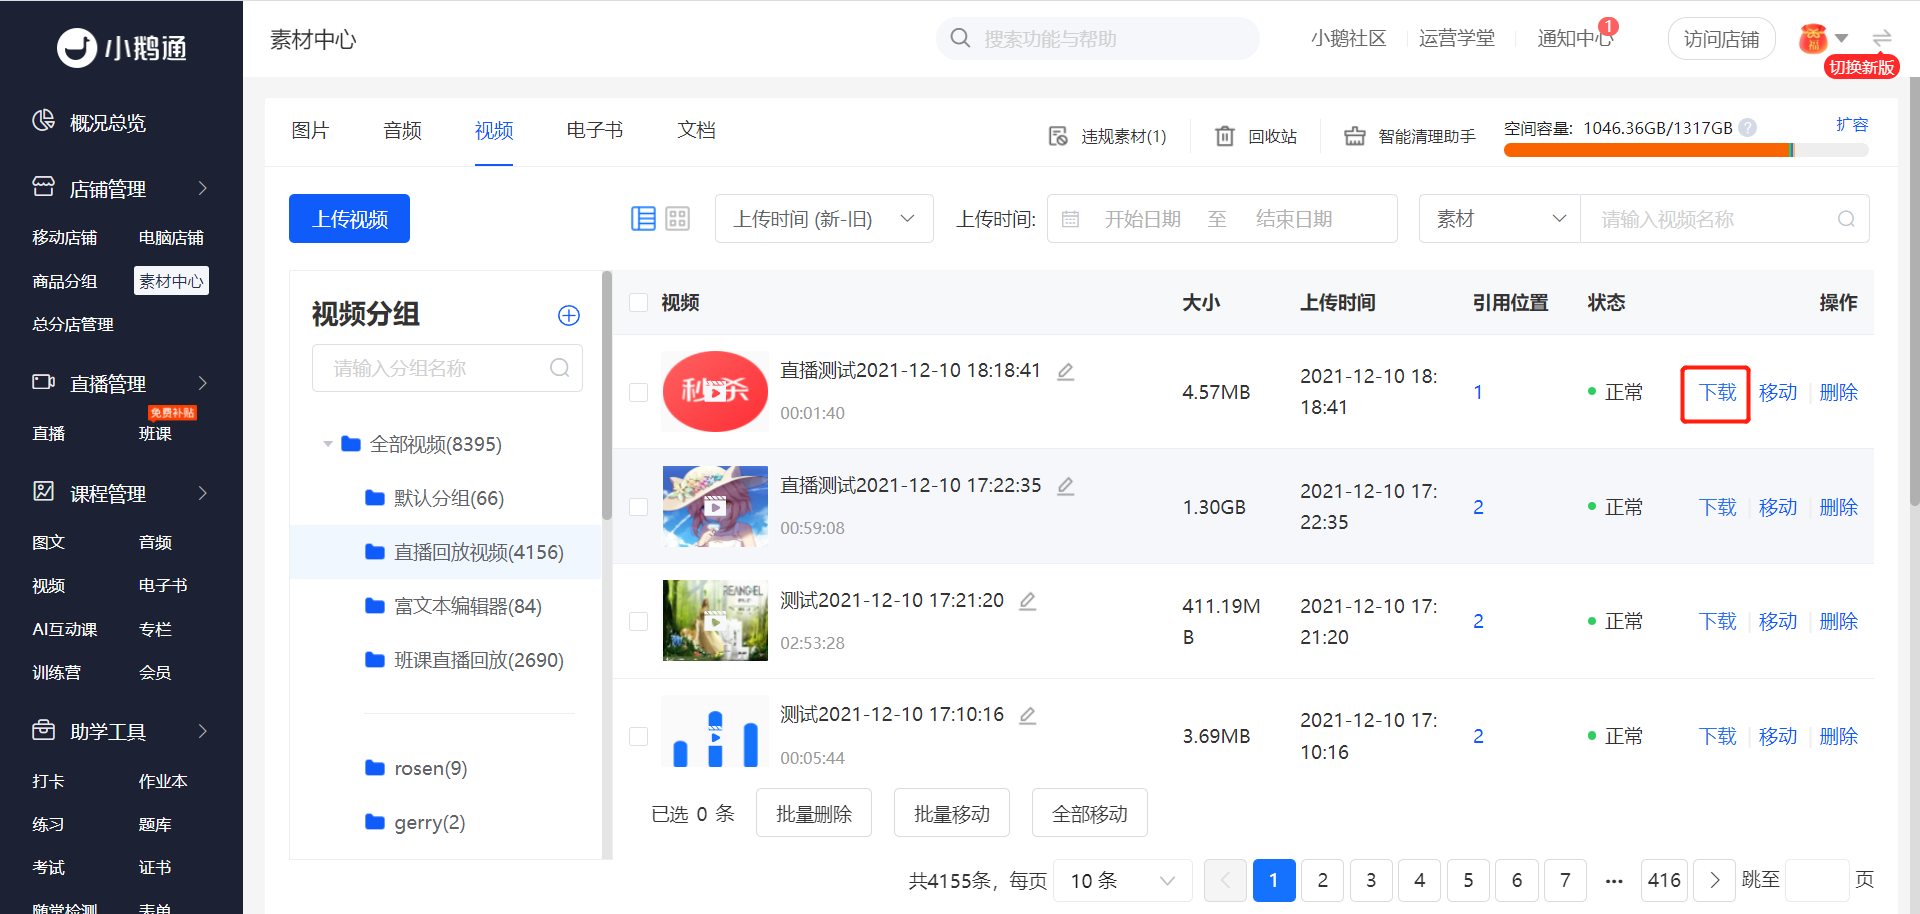Image resolution: width=1920 pixels, height=914 pixels.
Task: Click the 上传视频 button
Action: 349,219
